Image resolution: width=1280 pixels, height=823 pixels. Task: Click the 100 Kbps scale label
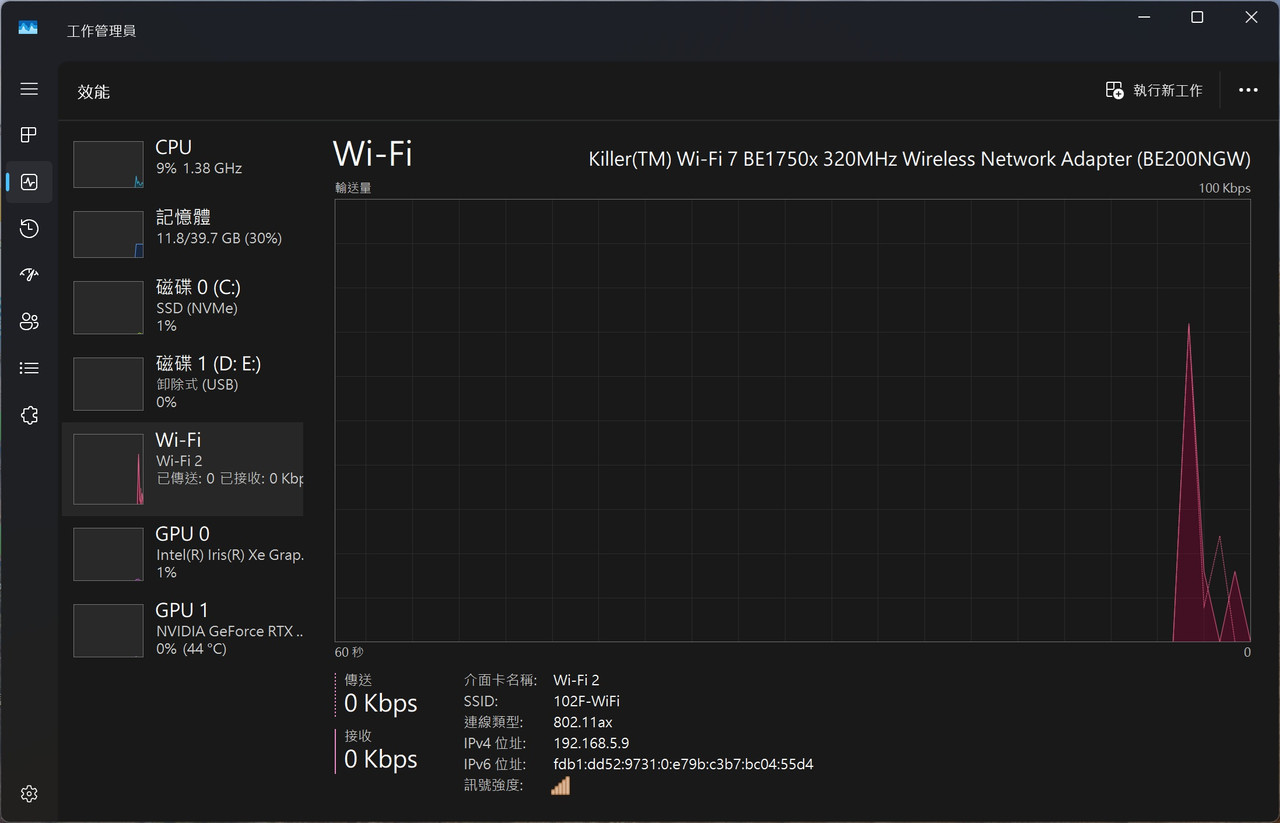[x=1224, y=188]
